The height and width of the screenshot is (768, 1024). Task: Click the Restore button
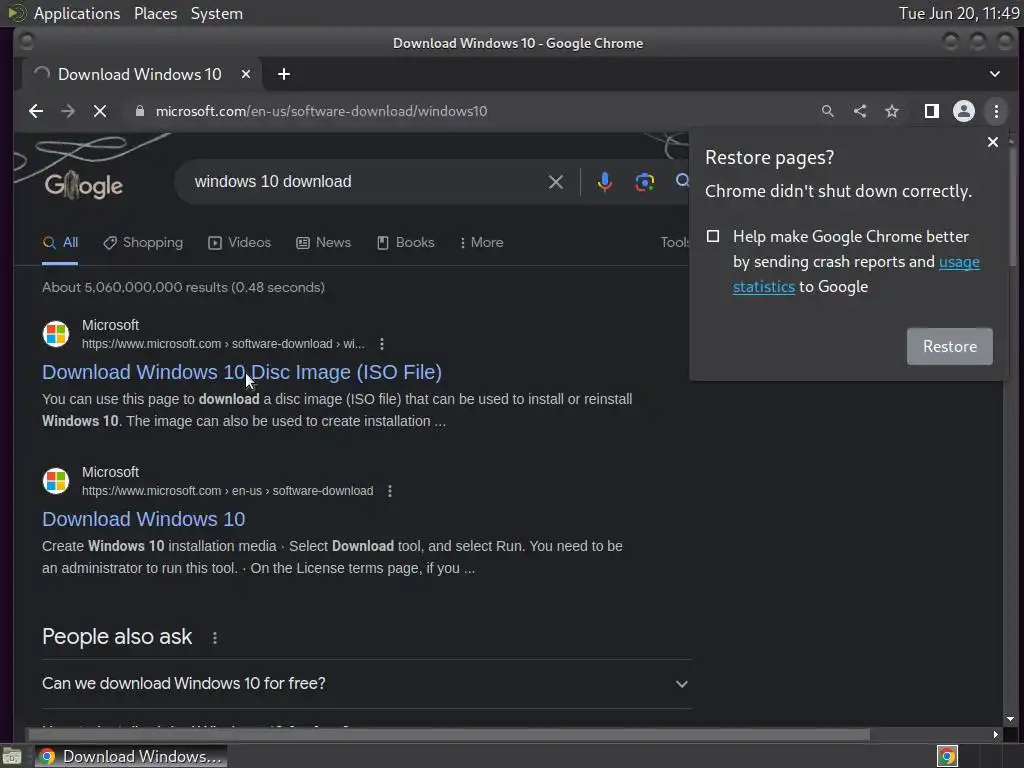950,346
